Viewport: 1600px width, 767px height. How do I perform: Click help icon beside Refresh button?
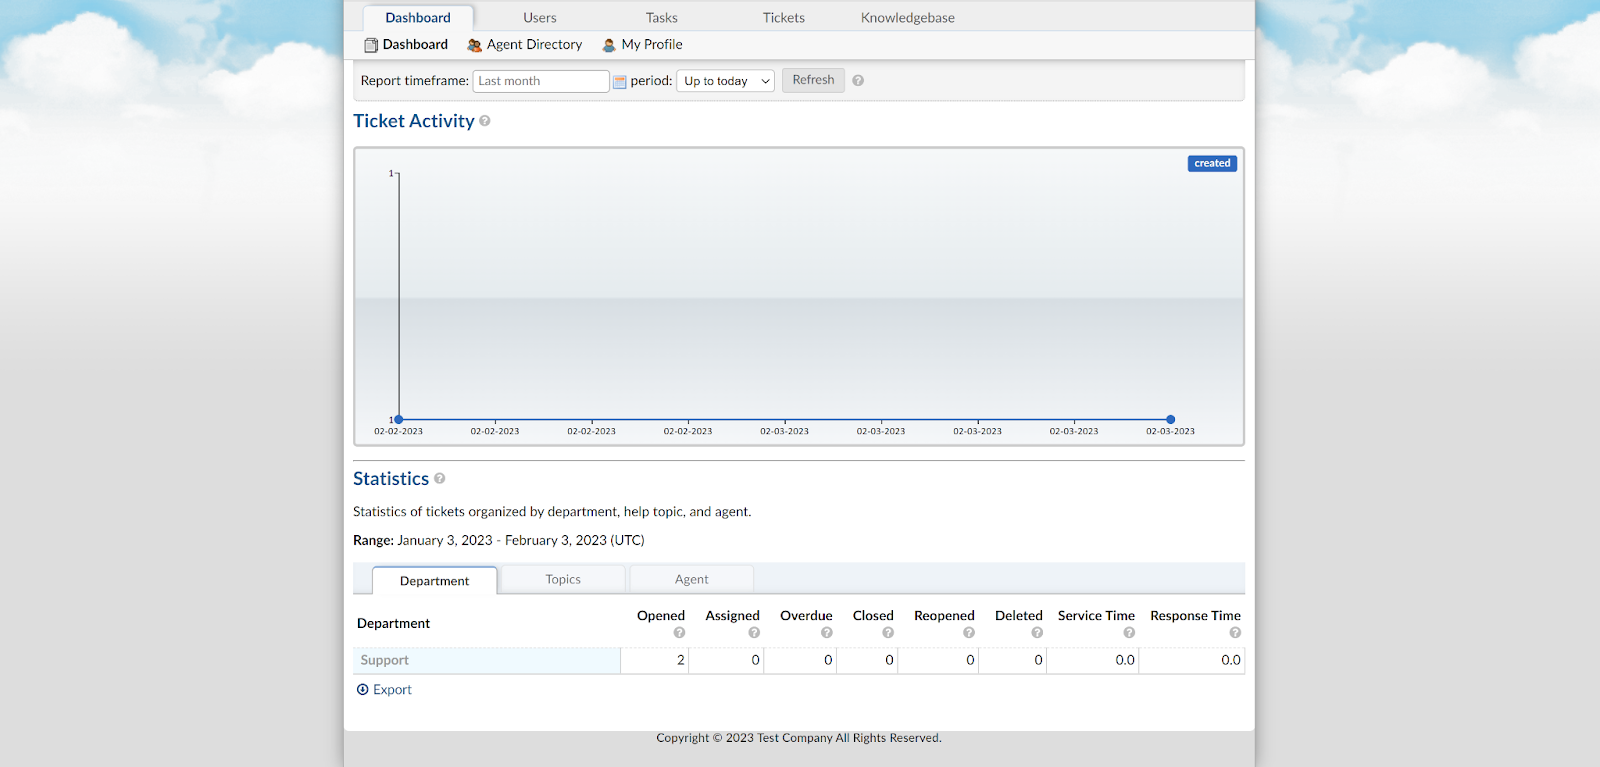coord(858,81)
